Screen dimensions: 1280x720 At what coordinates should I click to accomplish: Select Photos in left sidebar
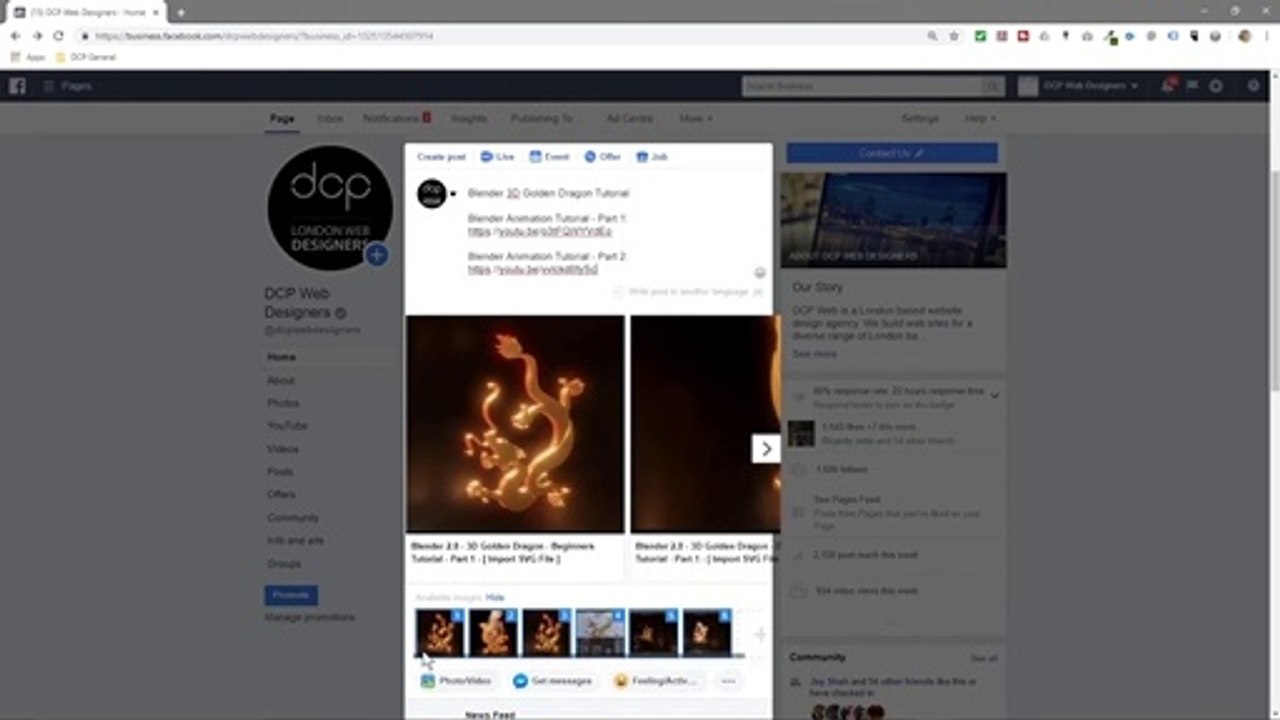tap(283, 403)
